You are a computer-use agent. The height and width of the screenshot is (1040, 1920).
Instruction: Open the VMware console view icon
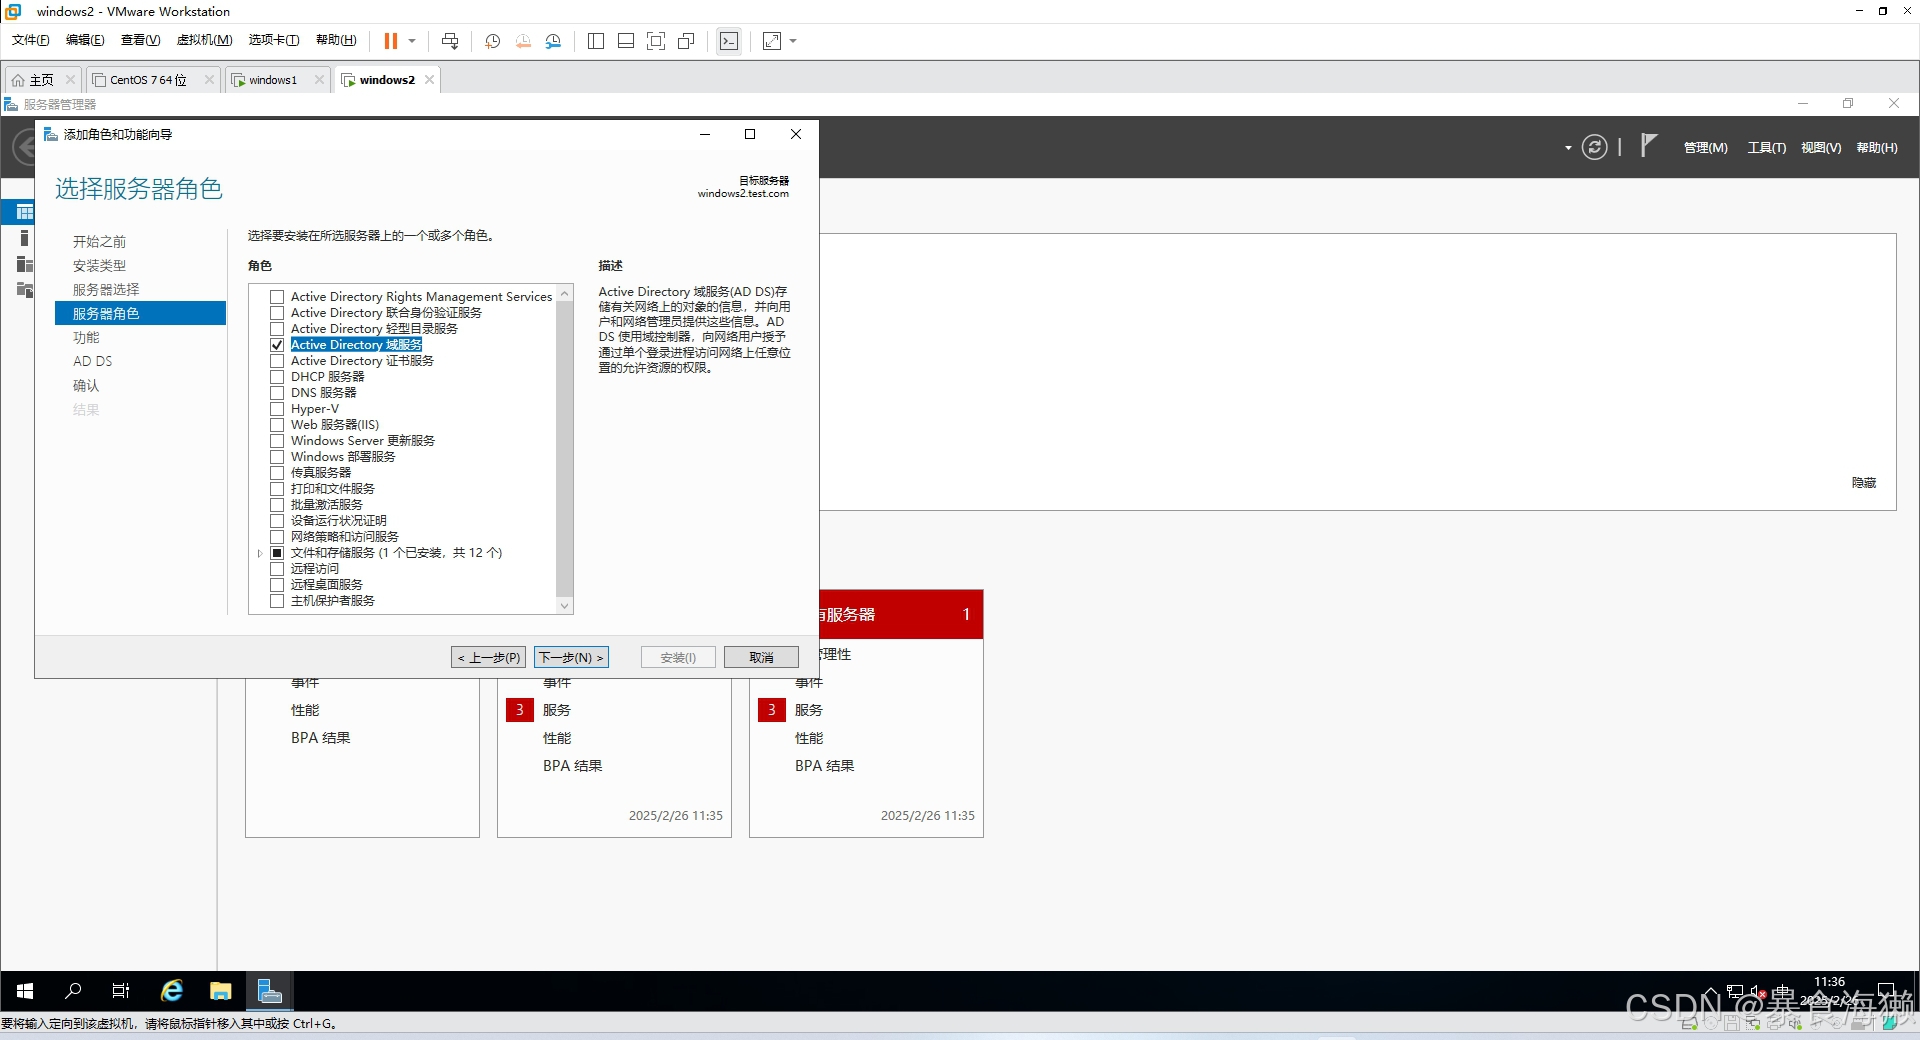(x=729, y=41)
